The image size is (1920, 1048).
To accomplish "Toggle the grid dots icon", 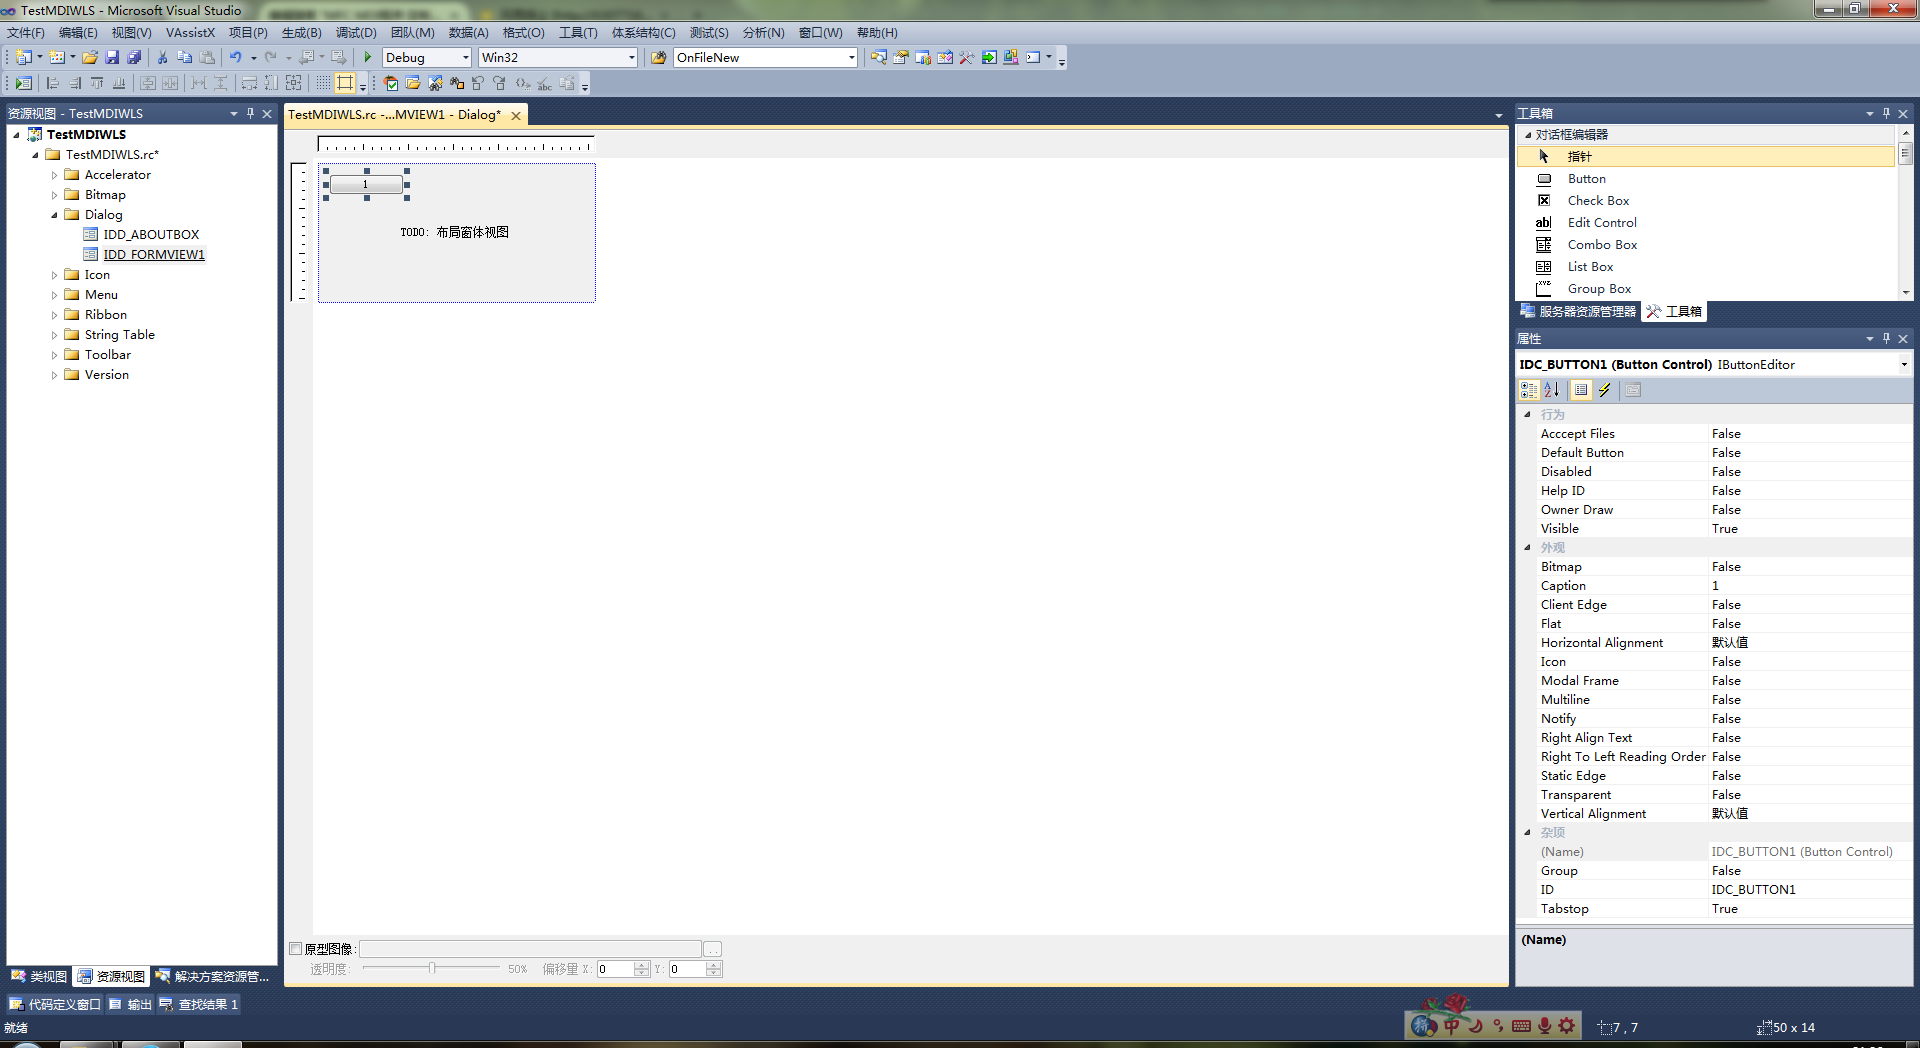I will pyautogui.click(x=323, y=84).
